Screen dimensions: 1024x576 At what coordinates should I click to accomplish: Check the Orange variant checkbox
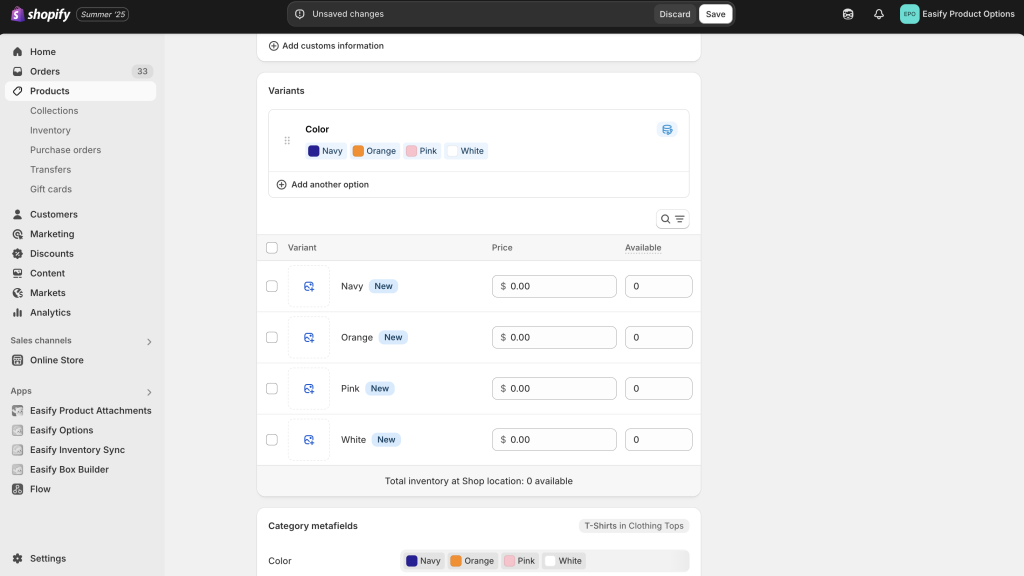pos(272,337)
